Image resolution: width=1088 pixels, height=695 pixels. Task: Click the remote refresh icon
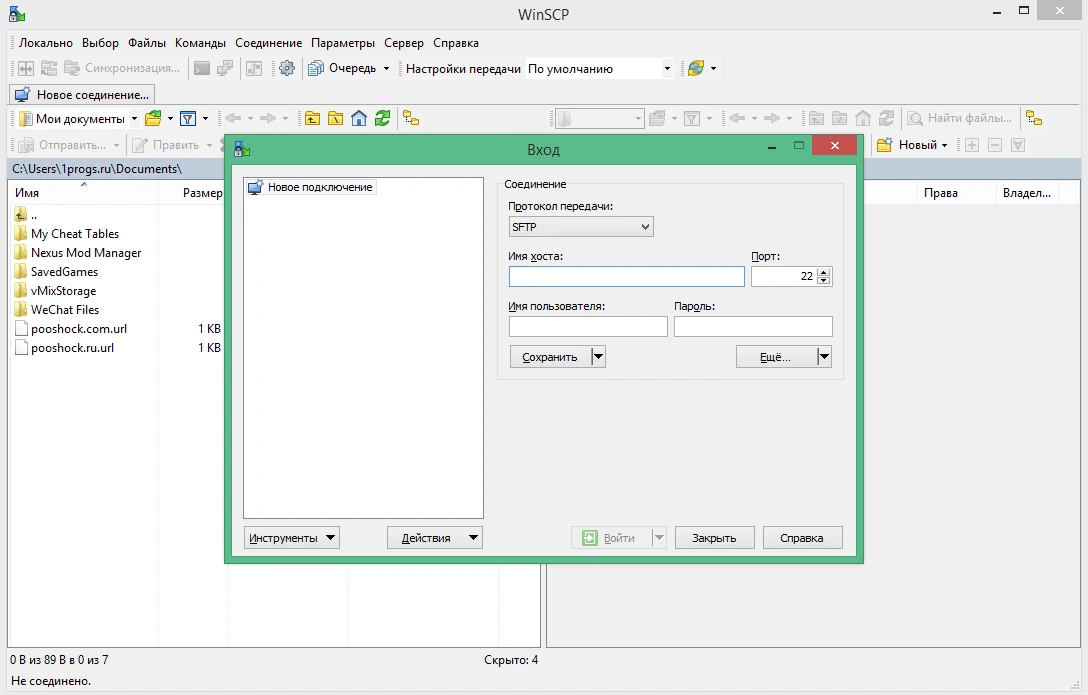coord(886,119)
